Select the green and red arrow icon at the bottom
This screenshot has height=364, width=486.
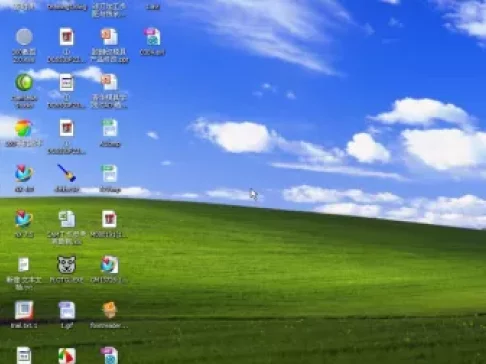pyautogui.click(x=67, y=356)
